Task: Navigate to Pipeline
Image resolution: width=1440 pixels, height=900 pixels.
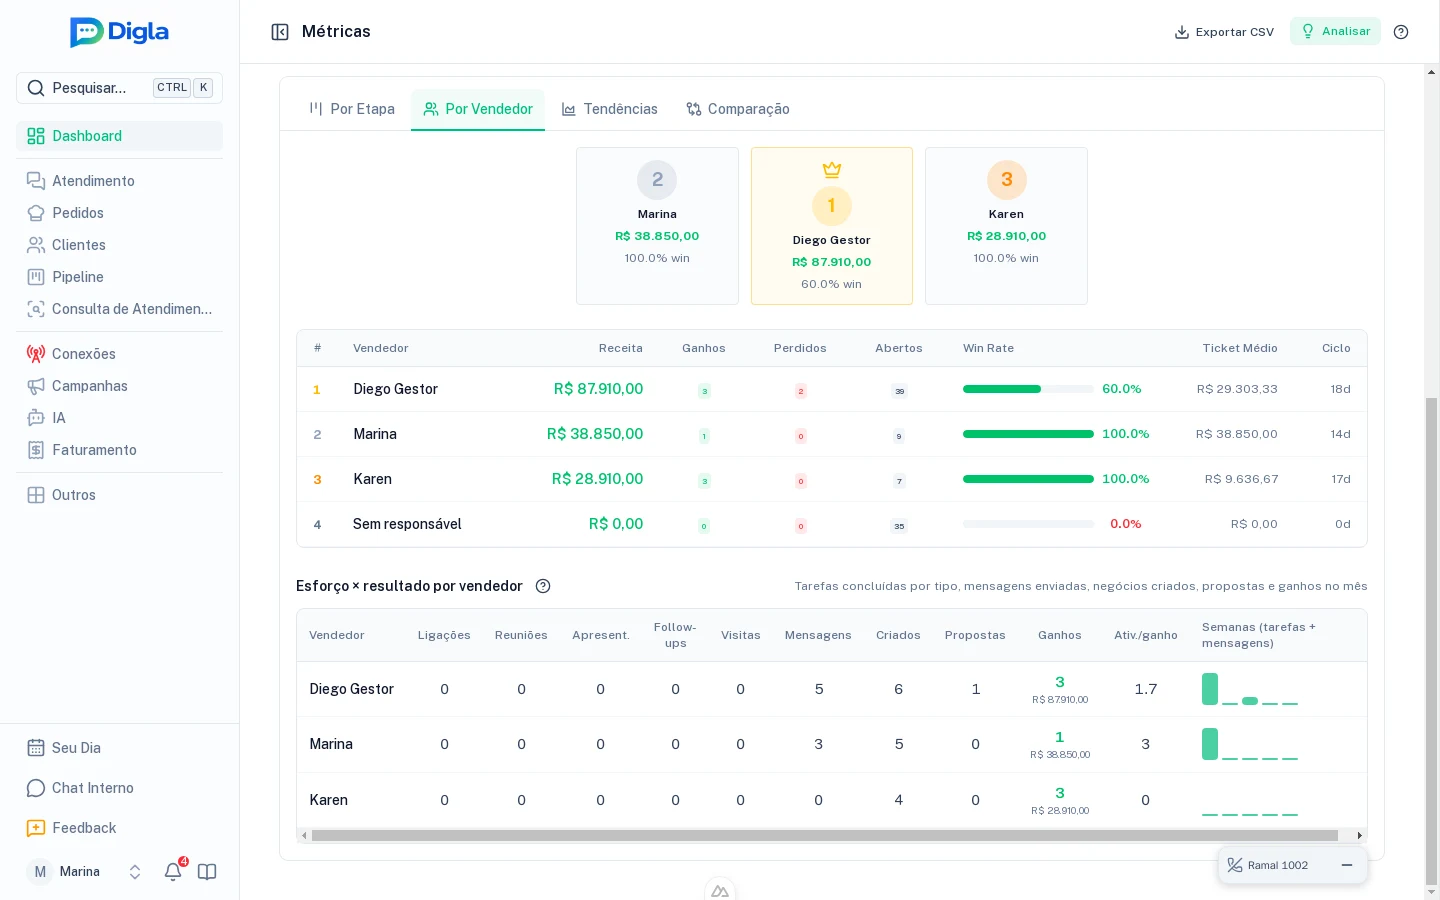Action: pyautogui.click(x=119, y=277)
